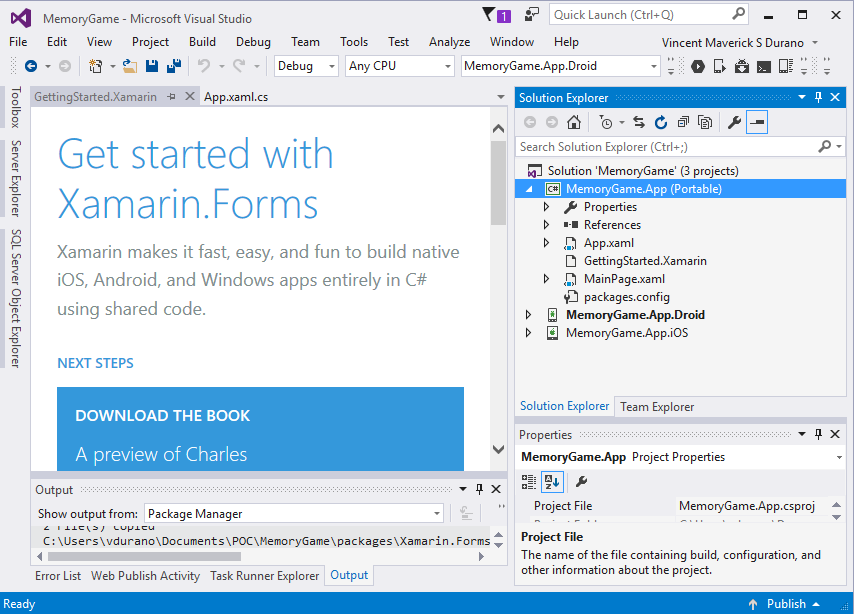Click Publish in the status bar
The image size is (854, 614).
(x=784, y=604)
